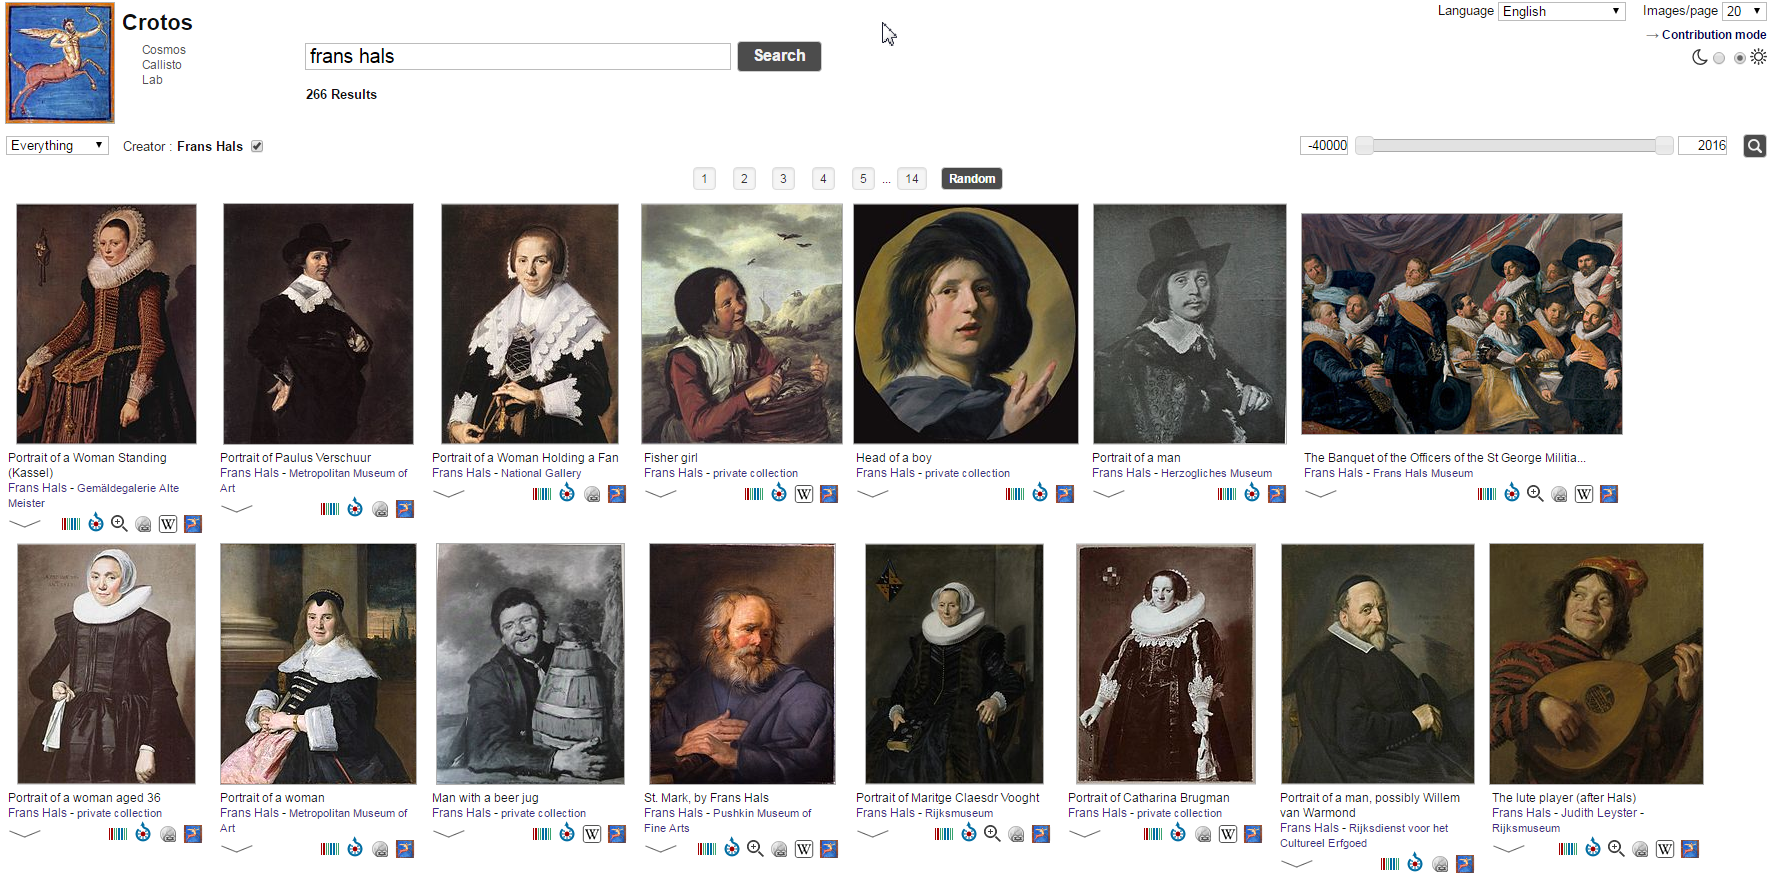This screenshot has height=879, width=1772.
Task: Click Crotos centaur icon for St. Mark, by Frans Hals
Action: [x=829, y=849]
